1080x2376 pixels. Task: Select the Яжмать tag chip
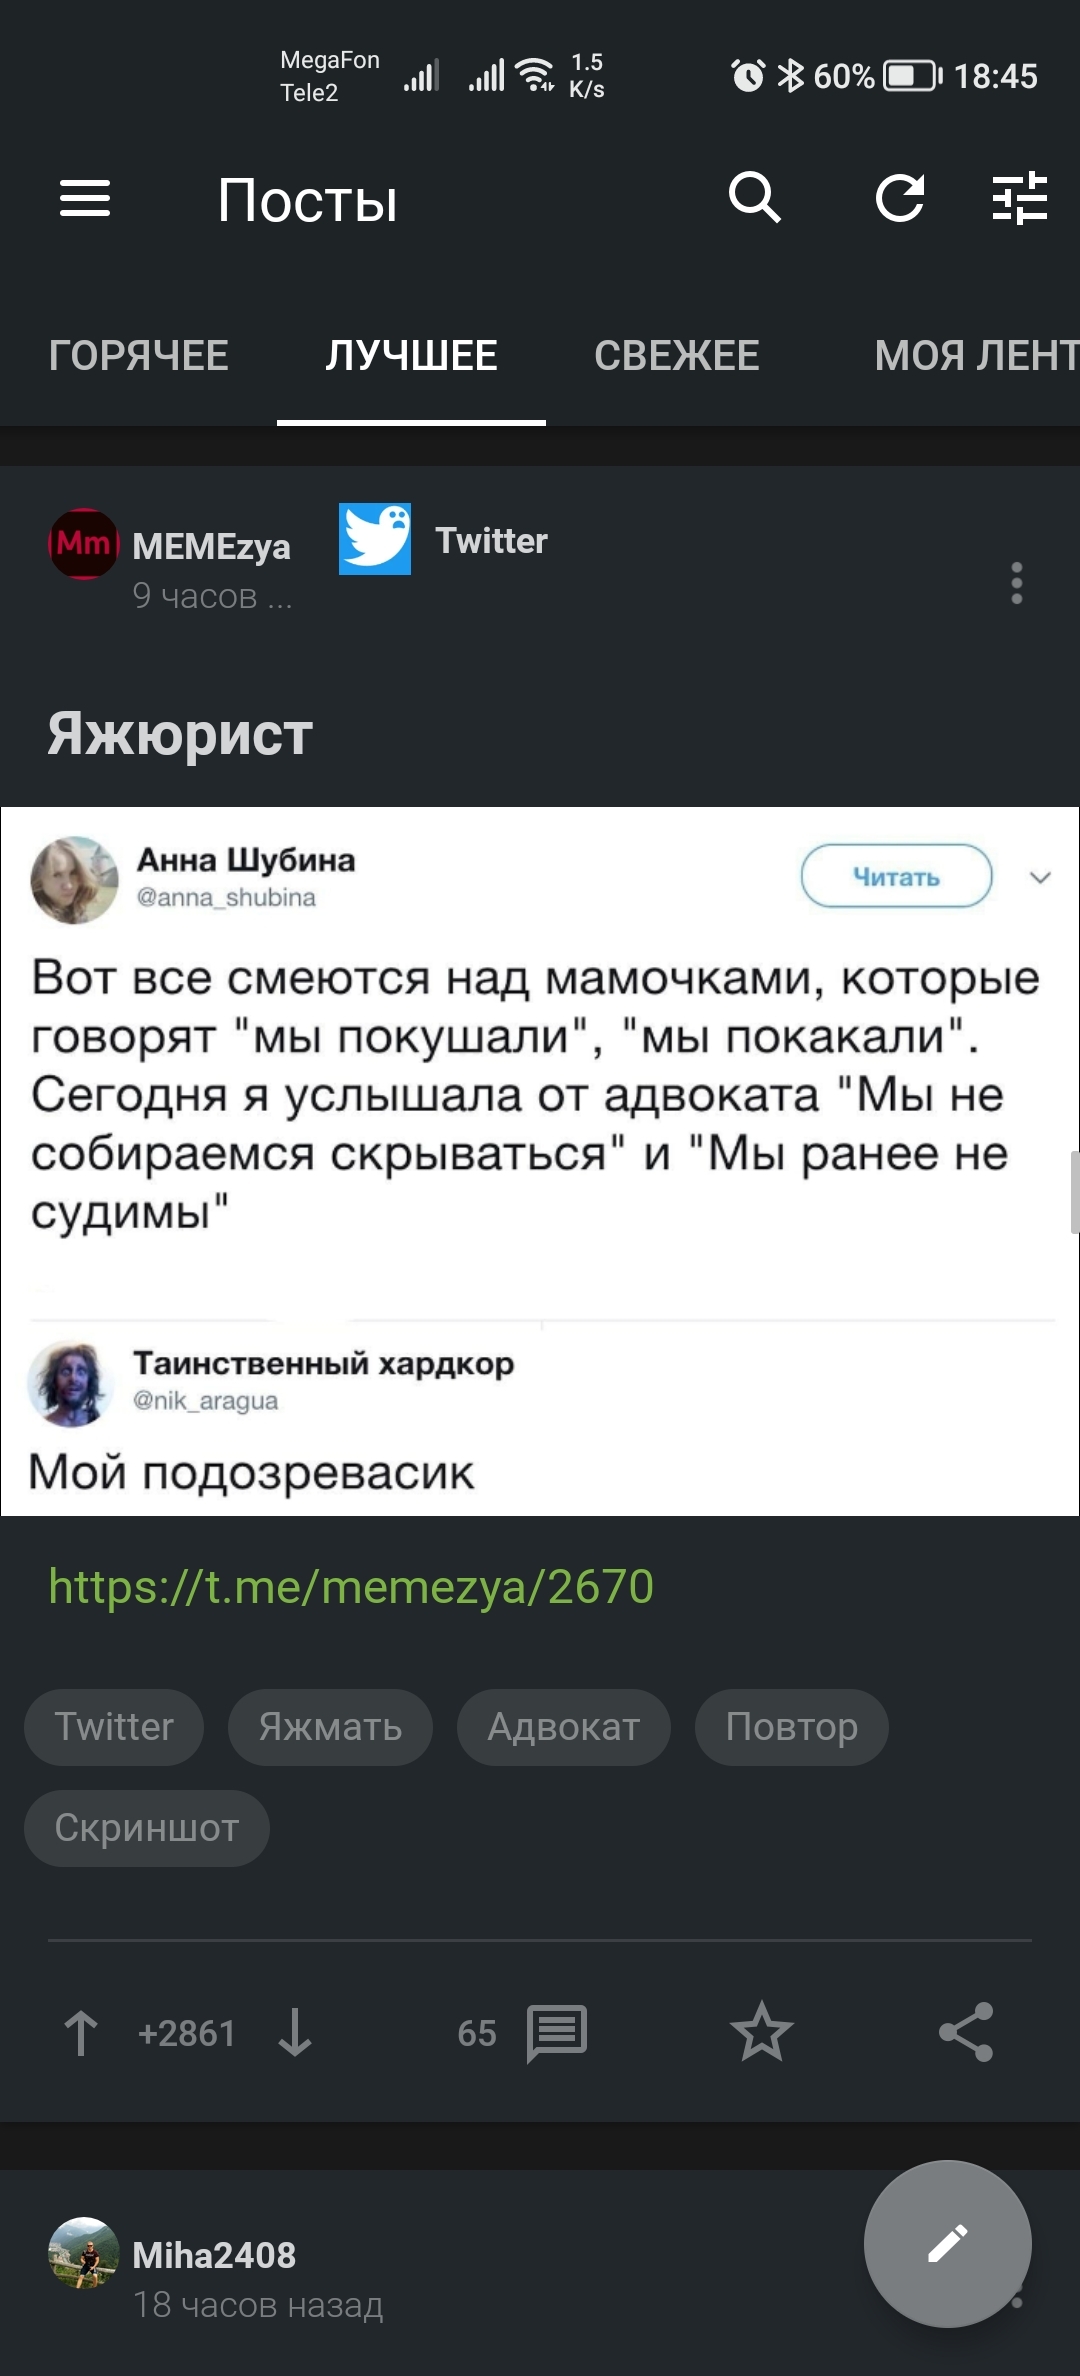coord(330,1727)
